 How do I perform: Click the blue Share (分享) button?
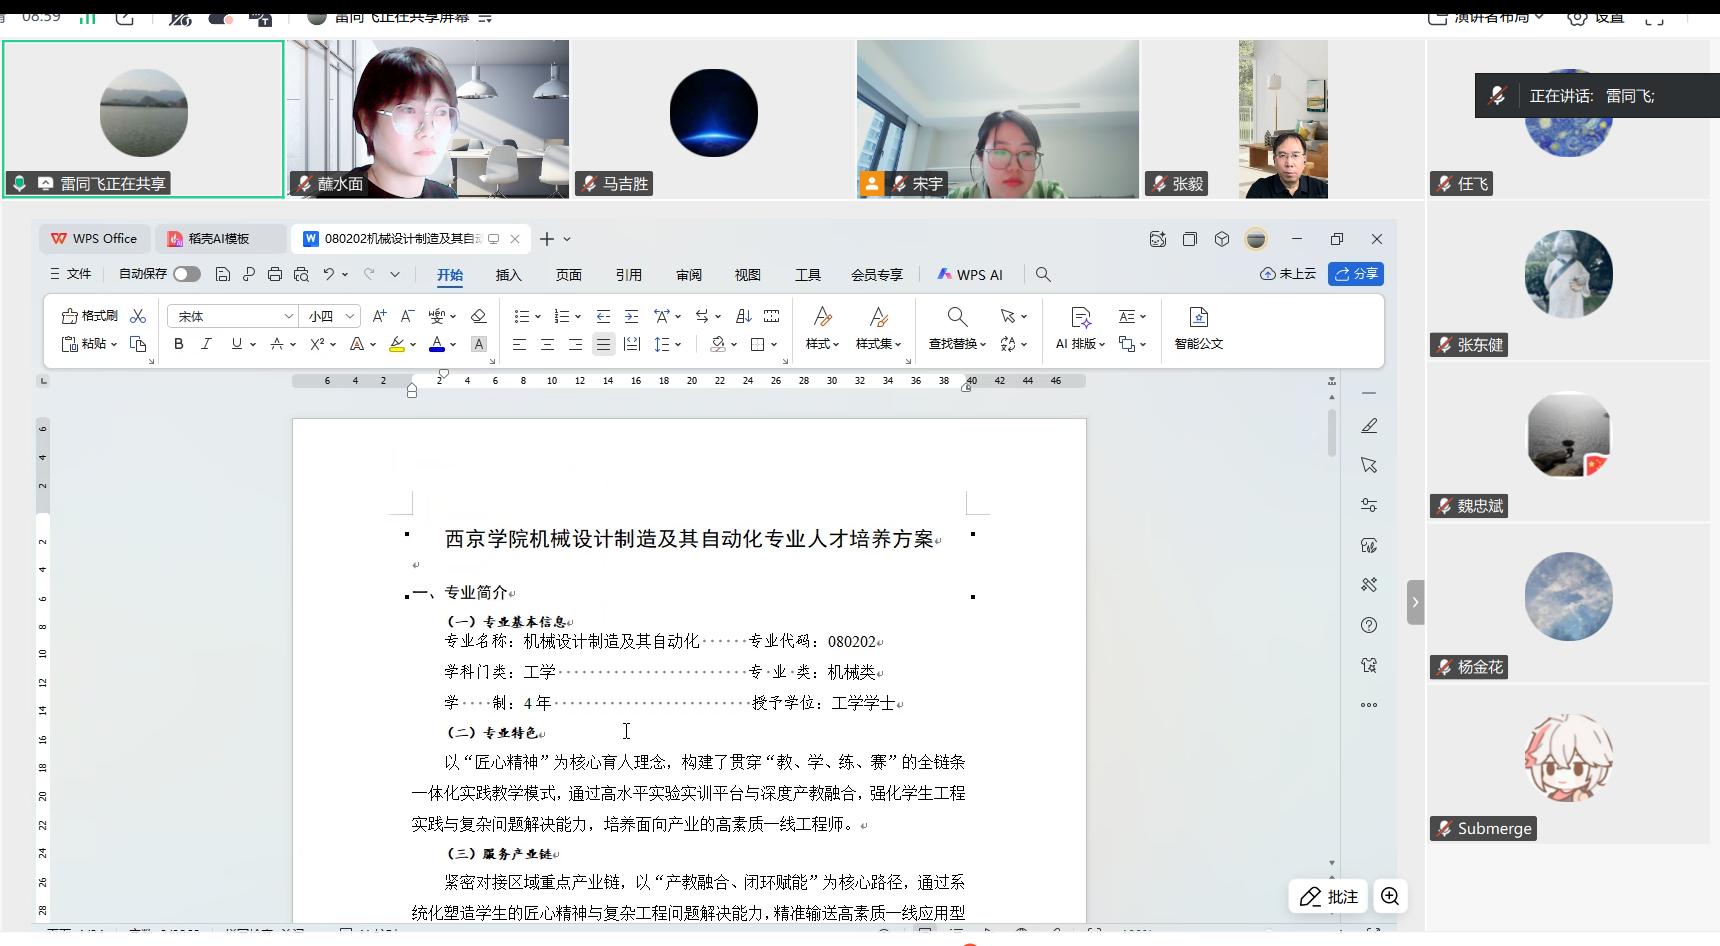pyautogui.click(x=1355, y=274)
